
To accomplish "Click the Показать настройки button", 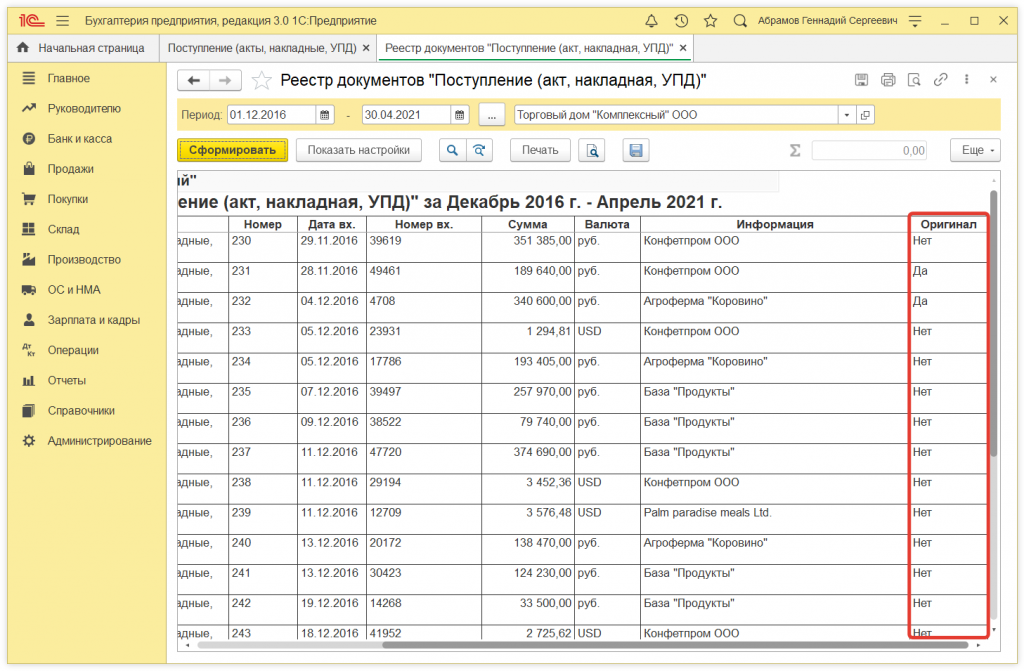I will click(x=358, y=150).
